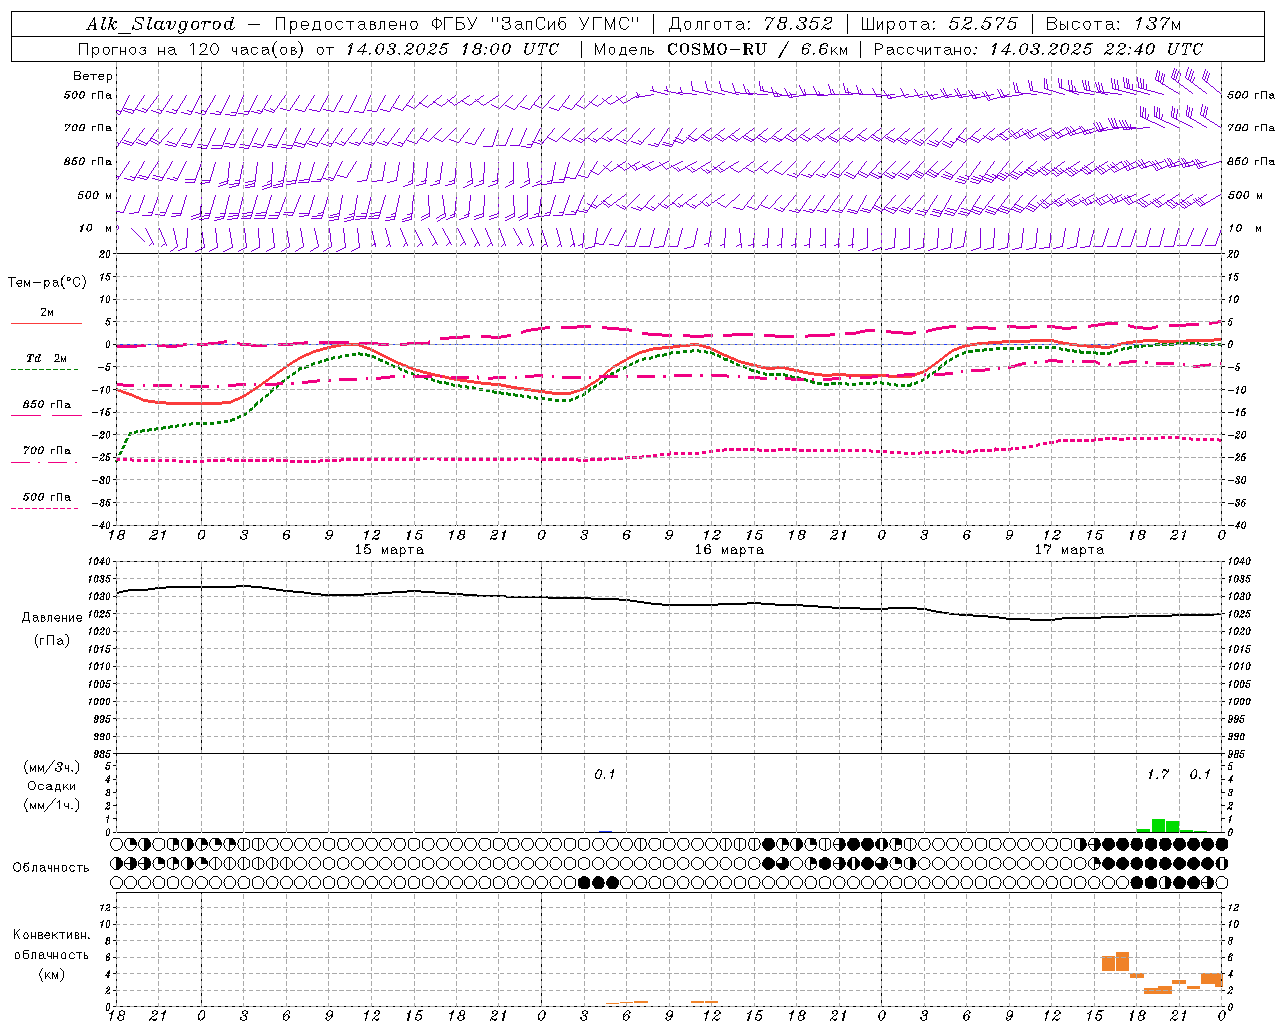
Task: Select the Модель COSMO-RU / 6.6км label
Action: (x=721, y=49)
